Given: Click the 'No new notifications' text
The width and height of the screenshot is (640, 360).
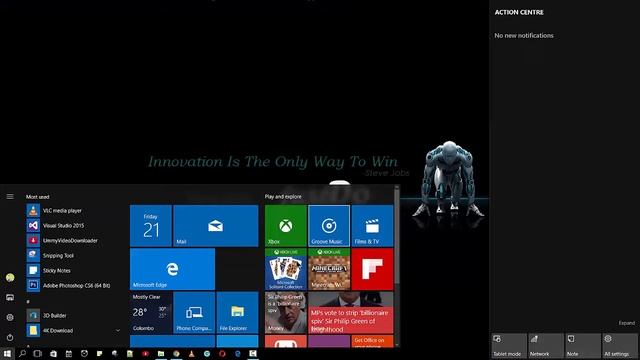Looking at the screenshot, I should coord(524,36).
